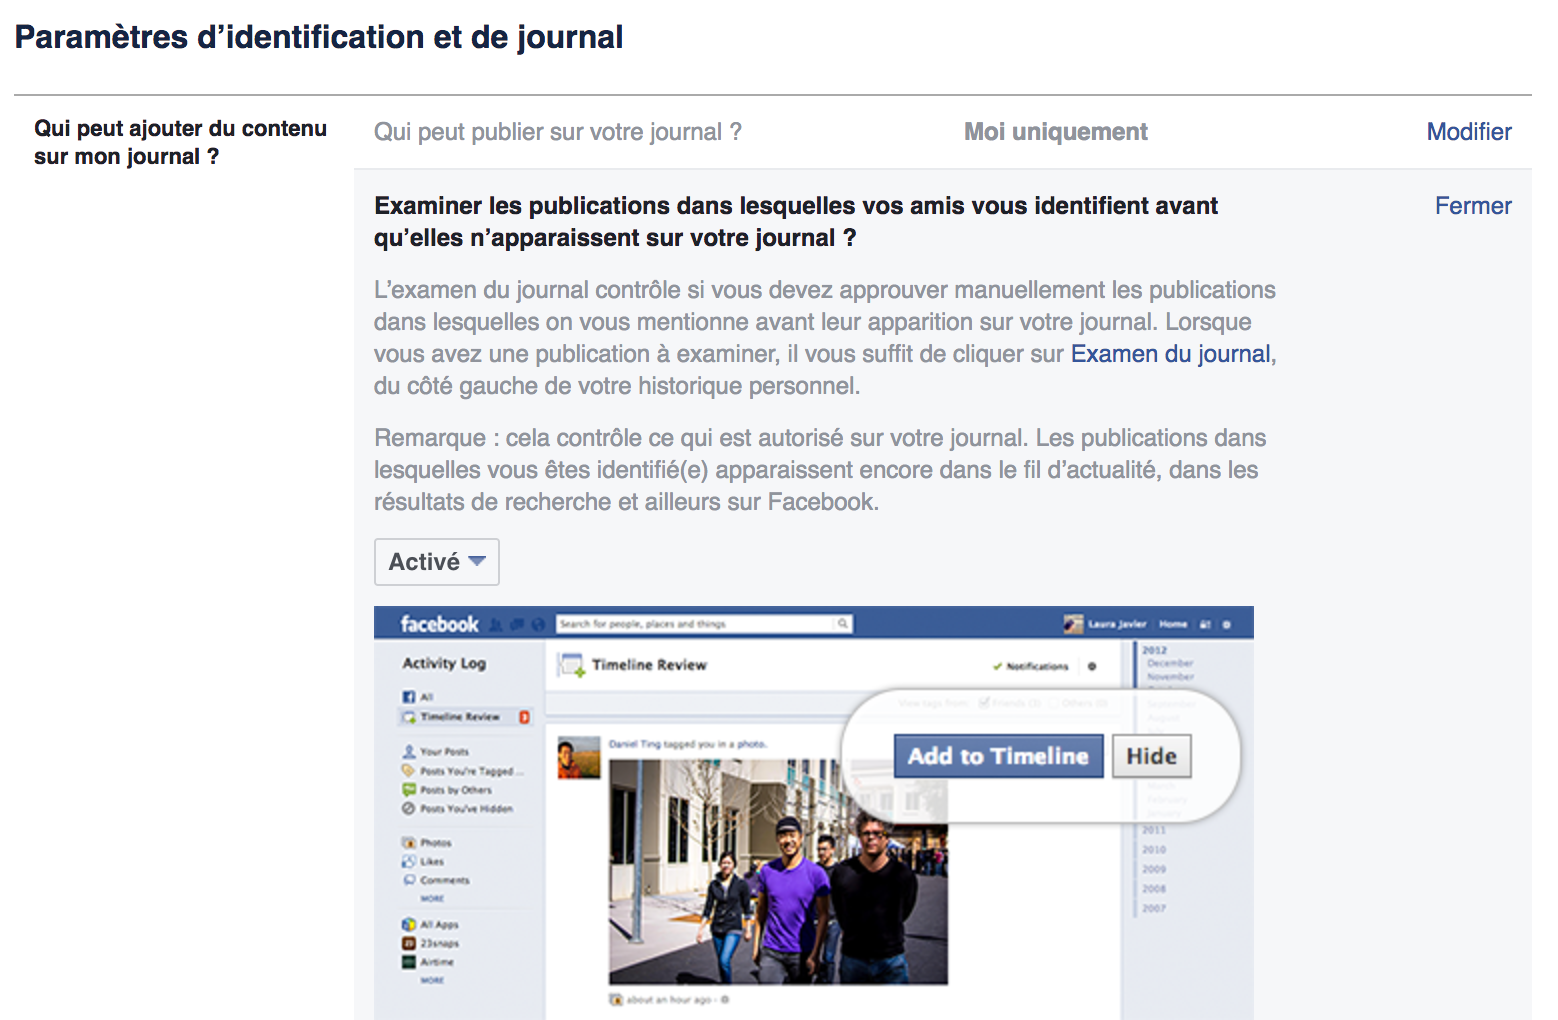Screen dimensions: 1558x1020
Task: Click the paragraph starting with 'Remarque :'
Action: (820, 470)
